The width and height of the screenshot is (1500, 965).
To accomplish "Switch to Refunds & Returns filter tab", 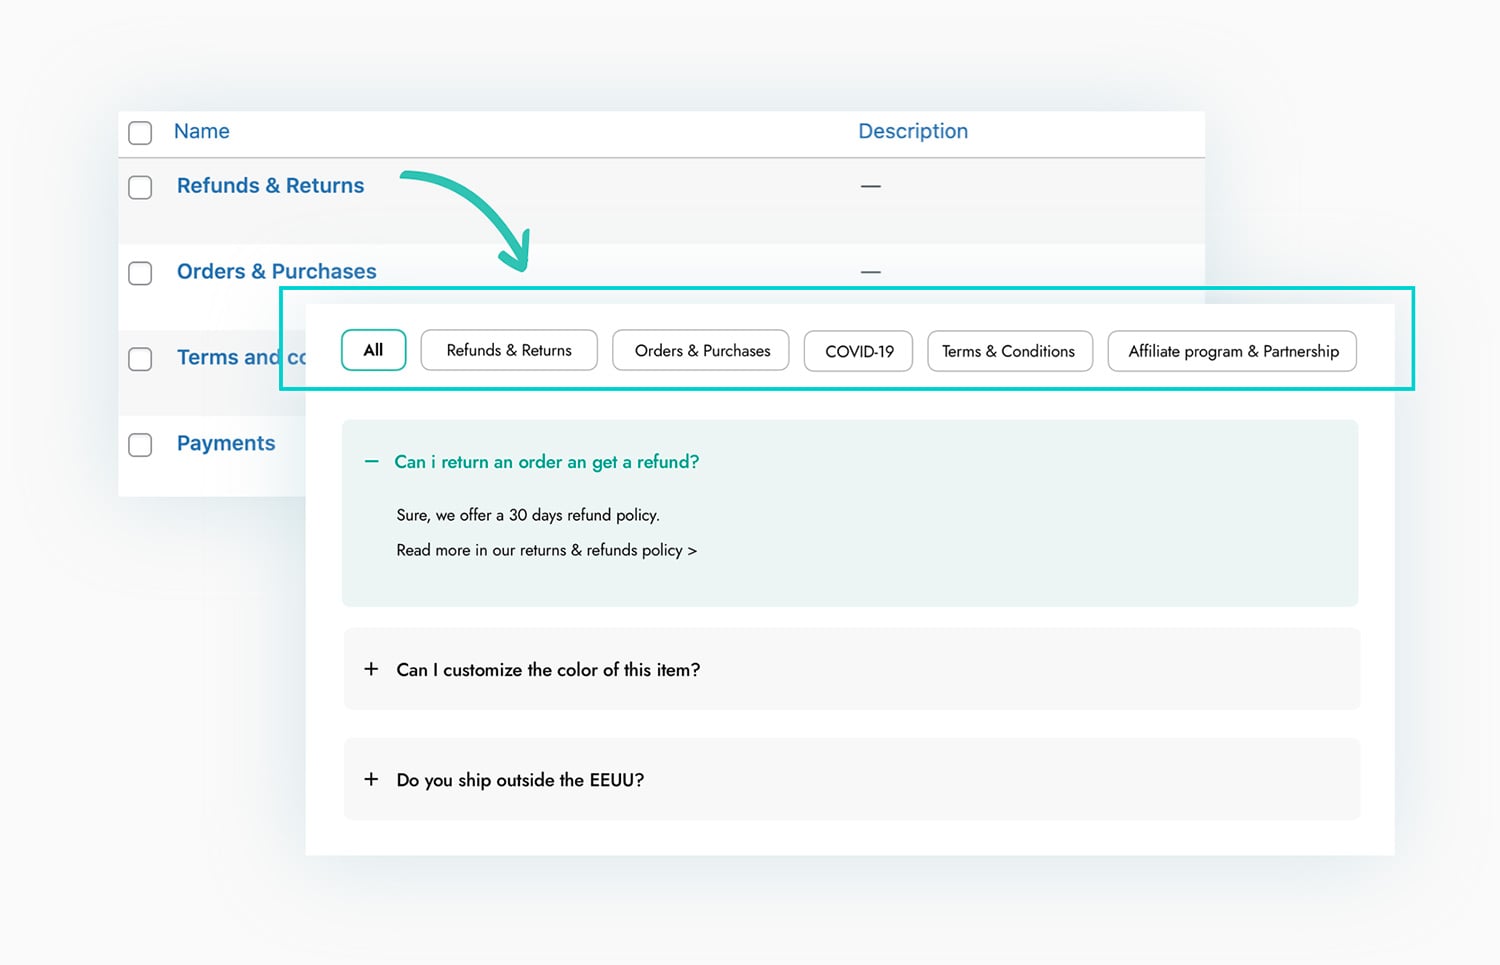I will pyautogui.click(x=509, y=351).
